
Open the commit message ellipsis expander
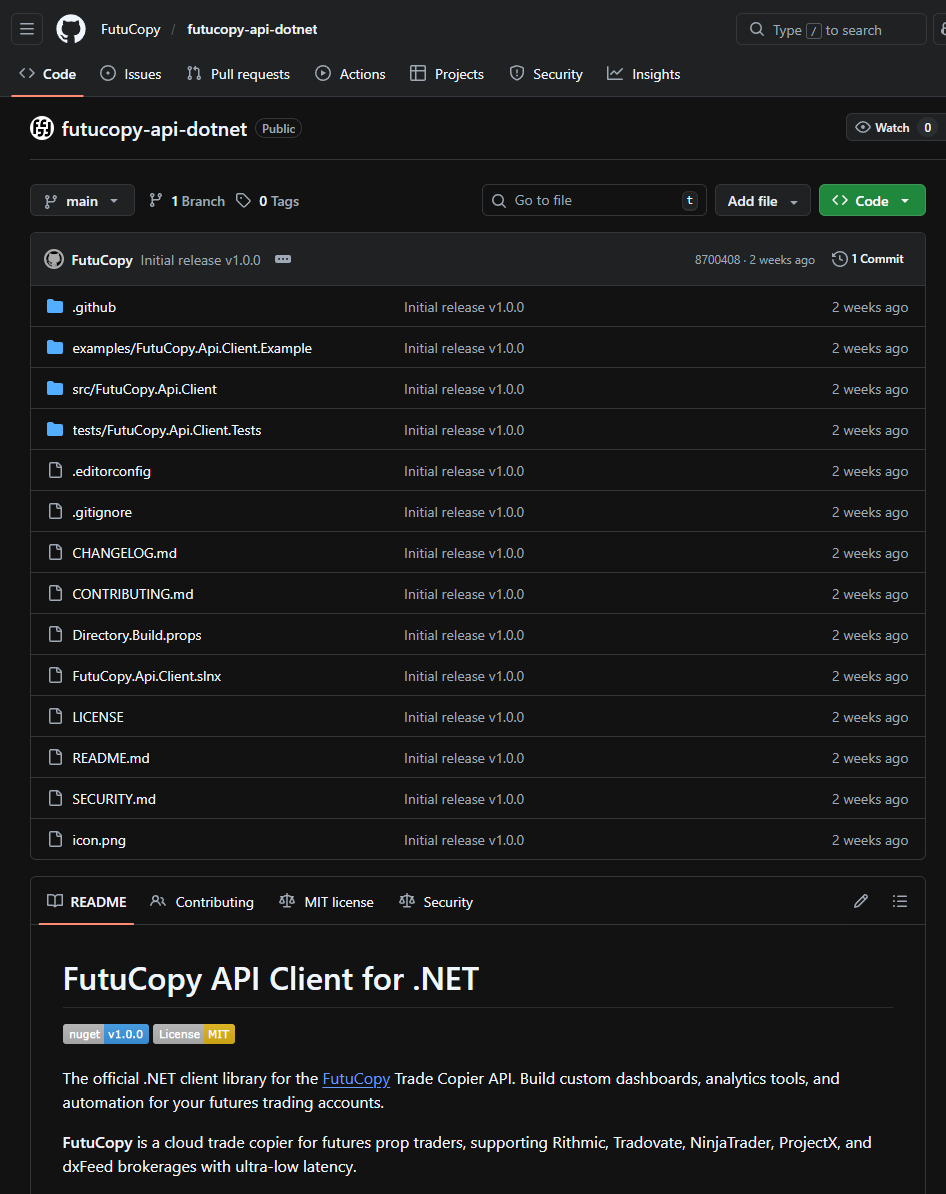(283, 258)
